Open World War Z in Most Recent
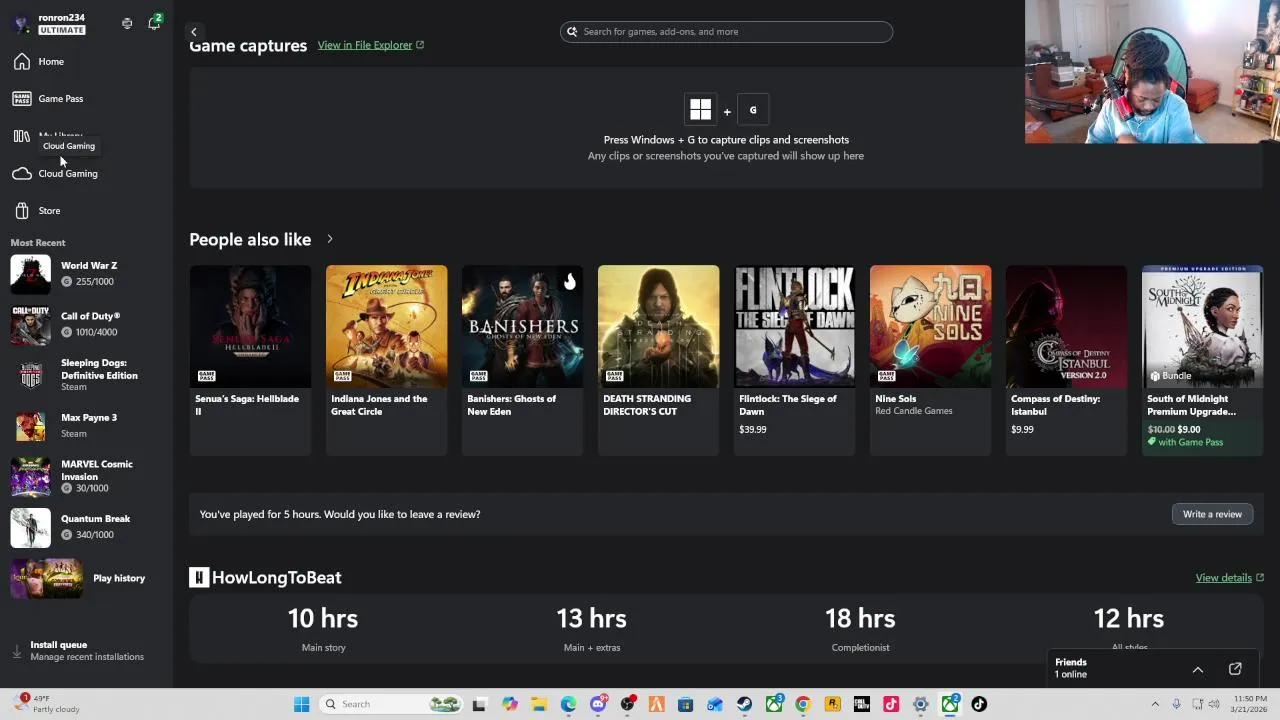 (87, 273)
